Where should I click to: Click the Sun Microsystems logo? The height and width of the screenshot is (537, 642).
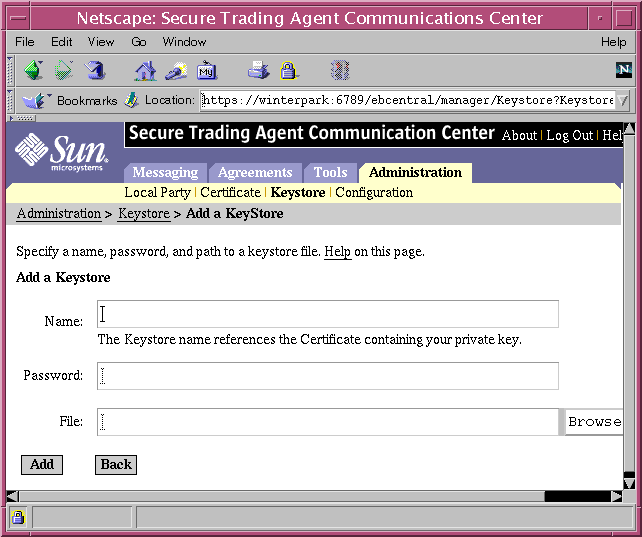click(62, 152)
